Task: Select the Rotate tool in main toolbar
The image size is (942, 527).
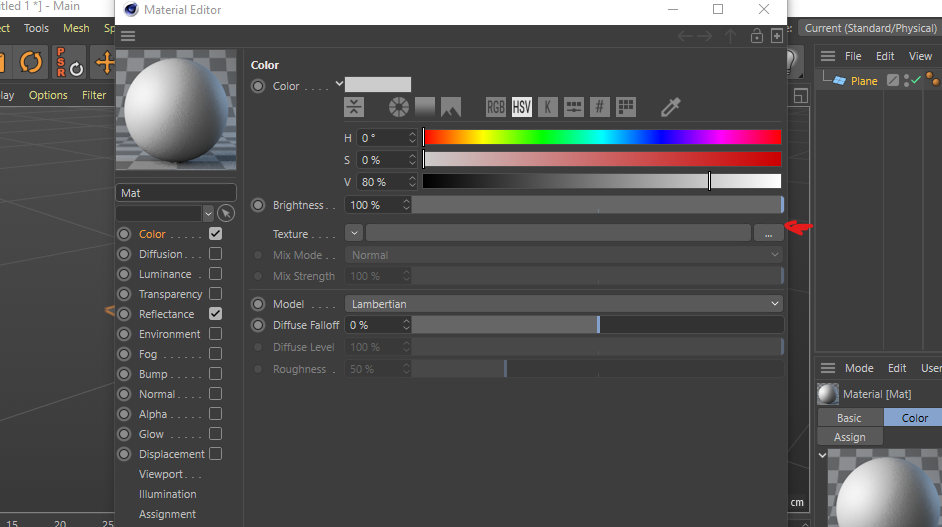Action: (x=31, y=62)
